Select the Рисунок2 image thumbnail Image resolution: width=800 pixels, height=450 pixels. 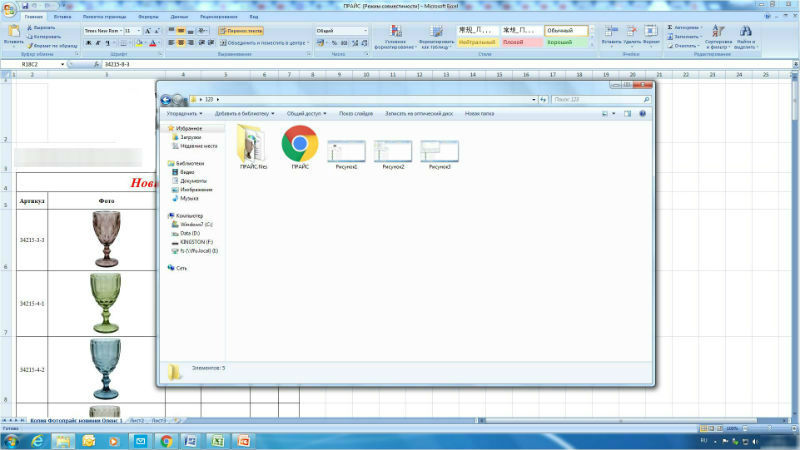coord(393,155)
